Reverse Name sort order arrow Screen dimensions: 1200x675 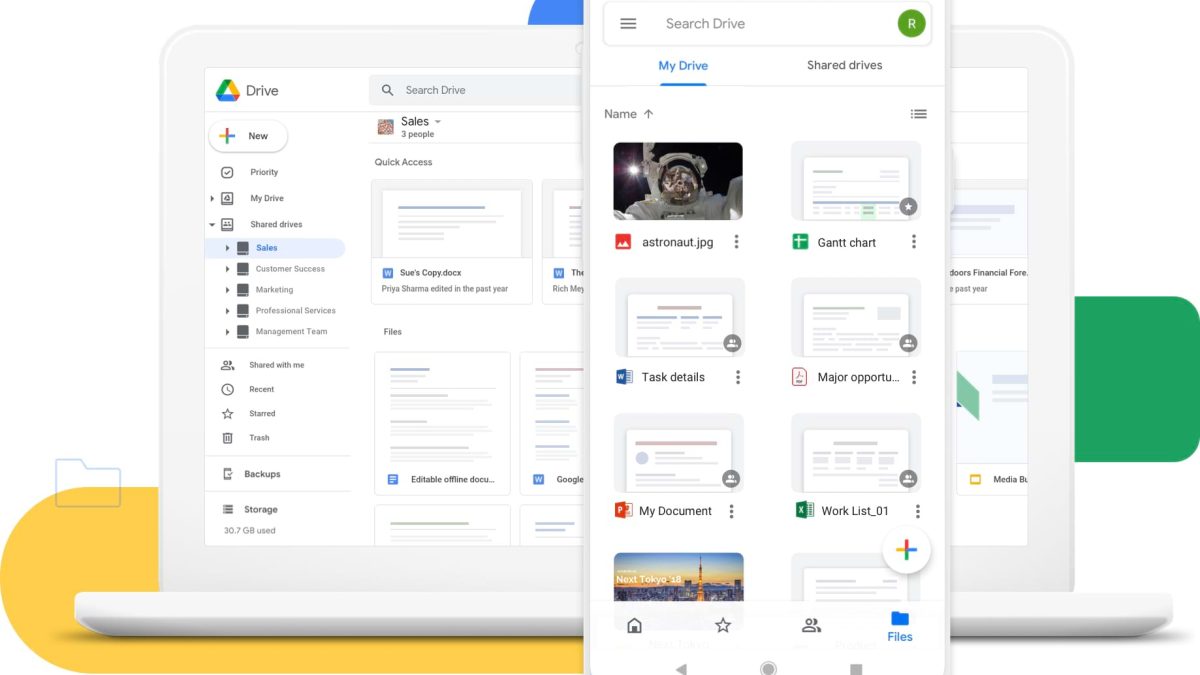(x=648, y=114)
